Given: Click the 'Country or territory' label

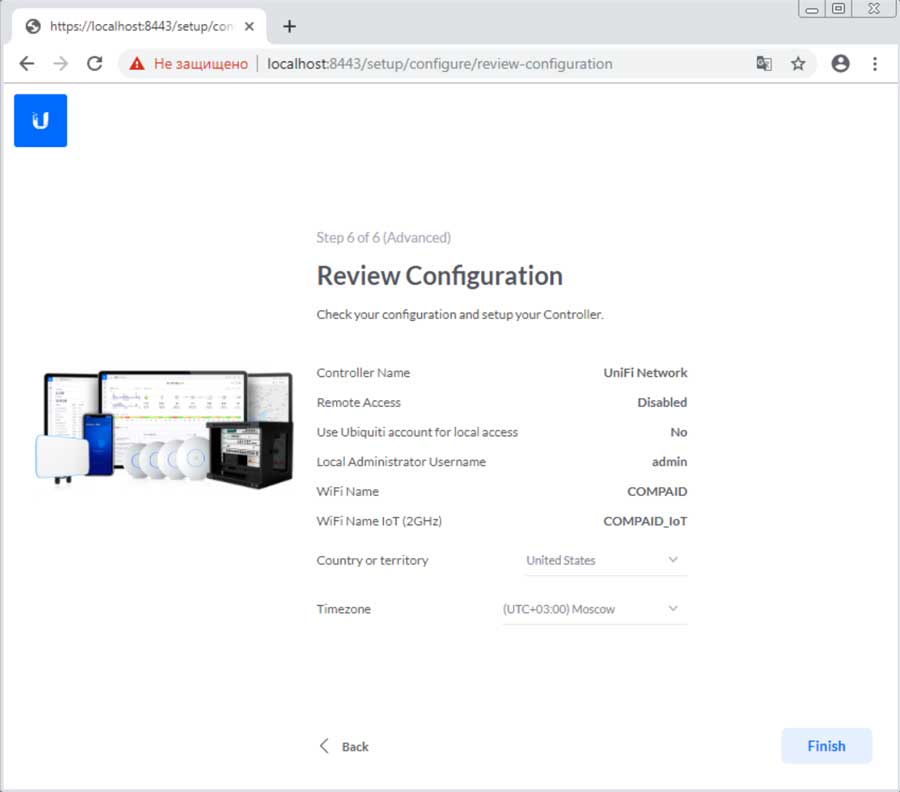Looking at the screenshot, I should 373,560.
